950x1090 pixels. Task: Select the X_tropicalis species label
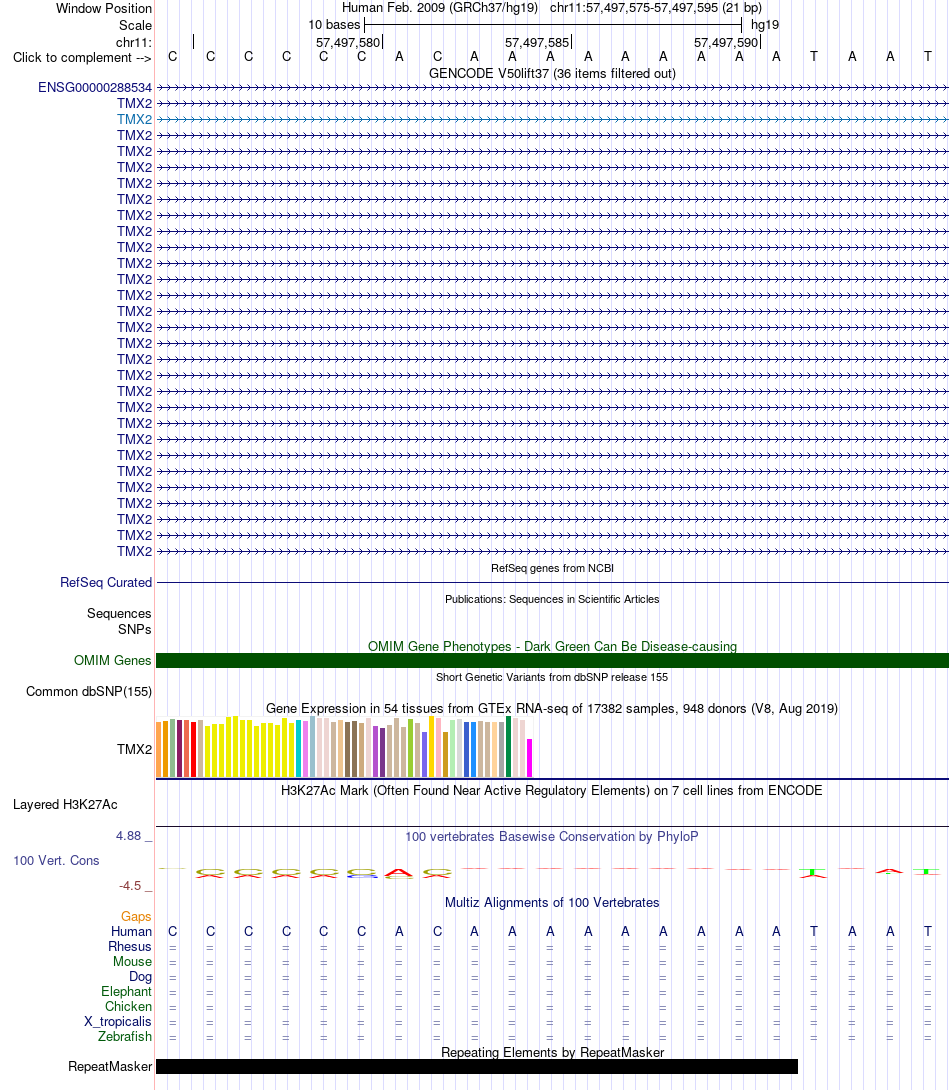tap(118, 1021)
